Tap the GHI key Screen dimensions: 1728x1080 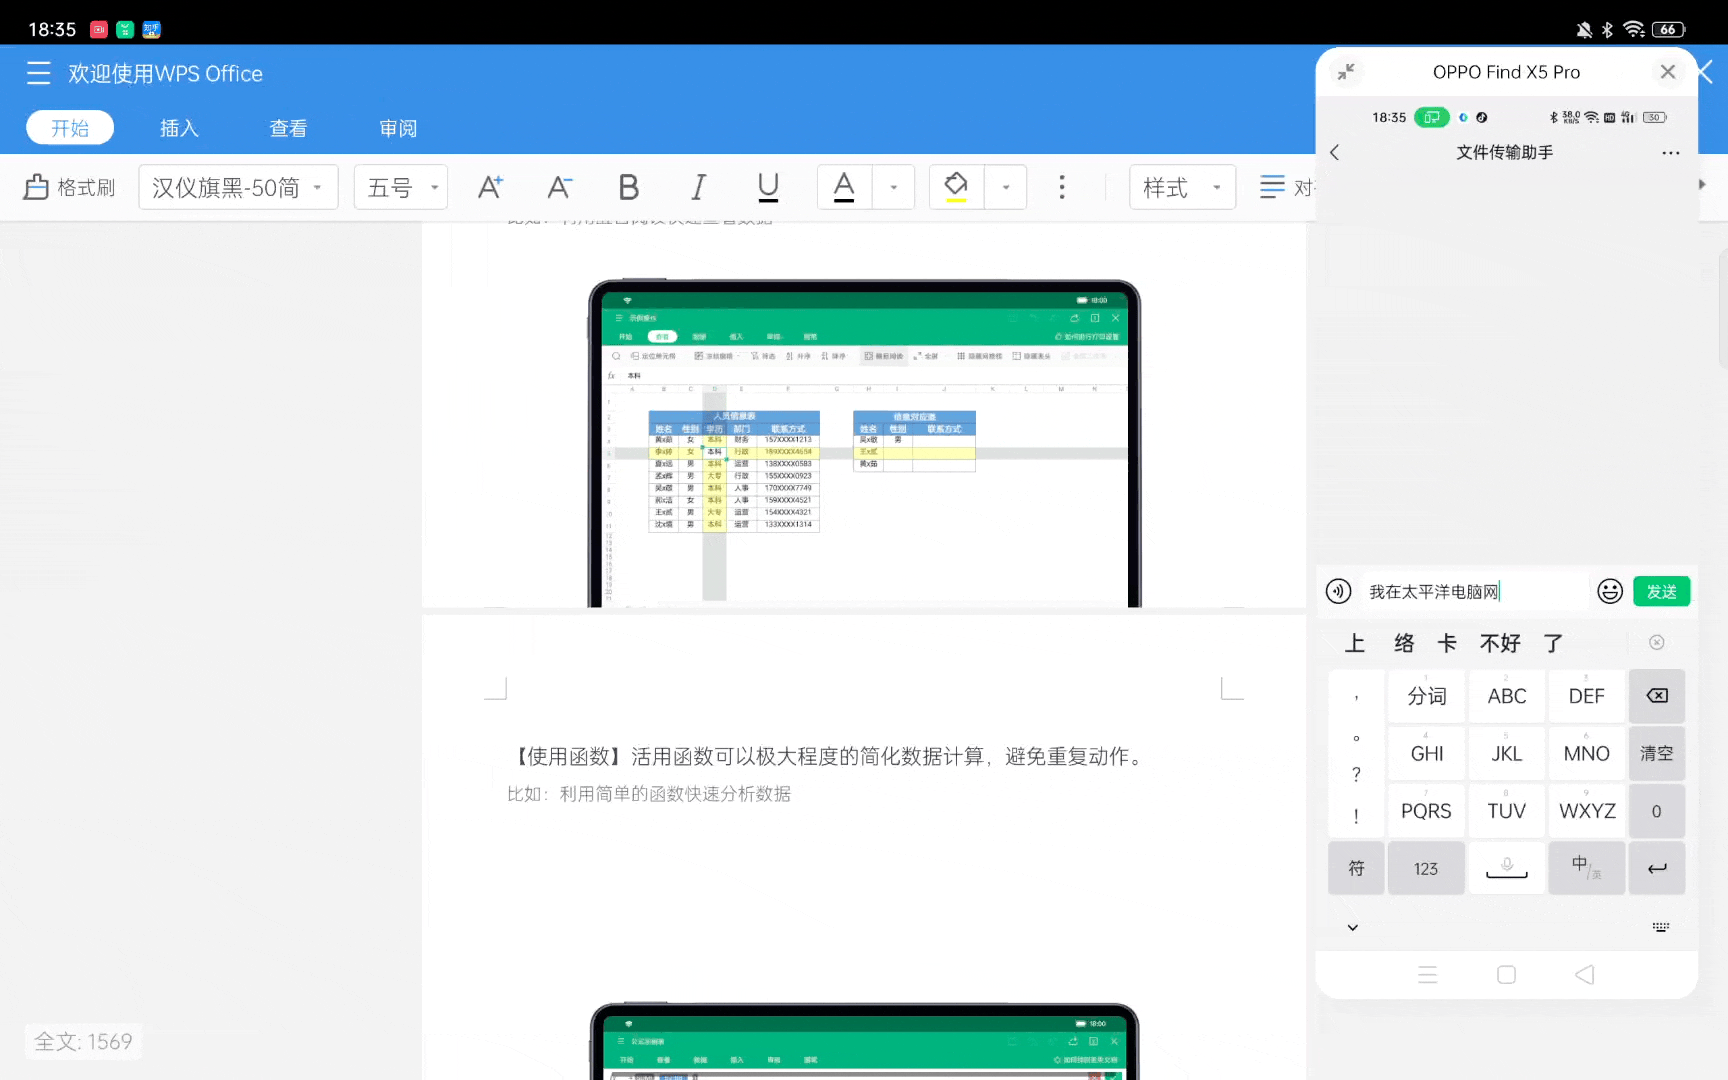[1427, 753]
